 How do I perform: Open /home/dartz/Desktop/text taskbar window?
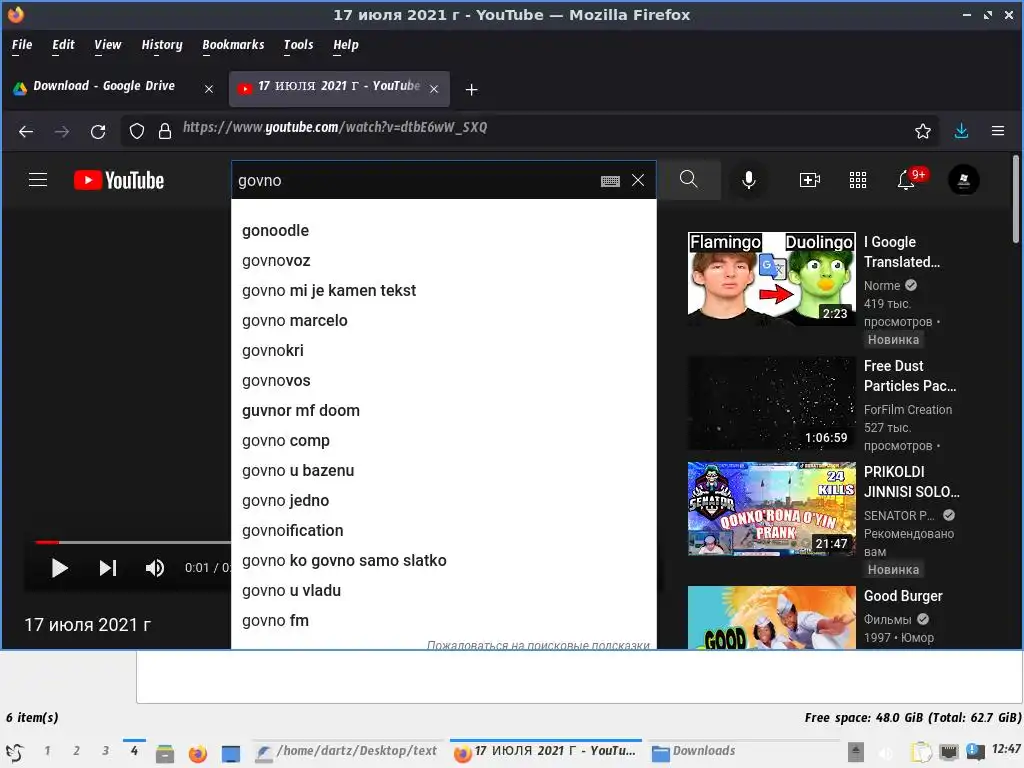[x=347, y=752]
